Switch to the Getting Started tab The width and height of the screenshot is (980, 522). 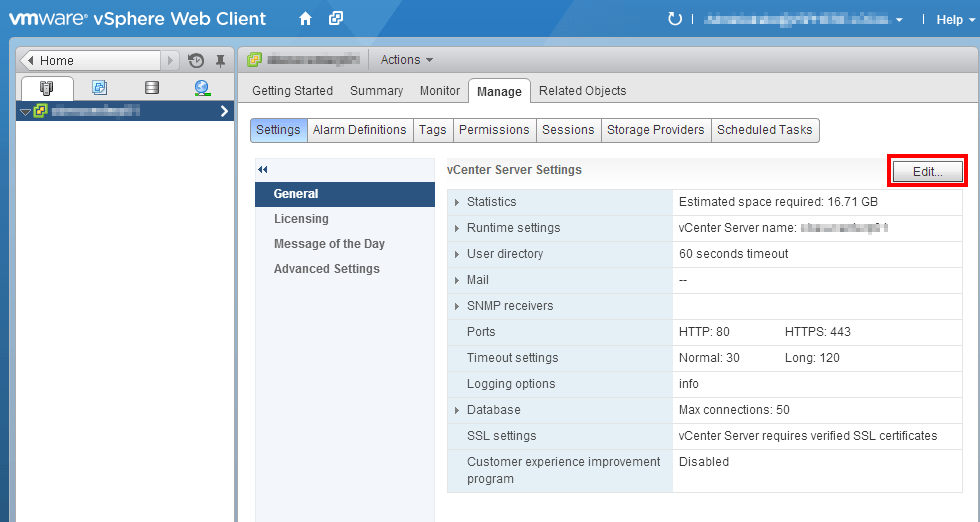point(292,91)
